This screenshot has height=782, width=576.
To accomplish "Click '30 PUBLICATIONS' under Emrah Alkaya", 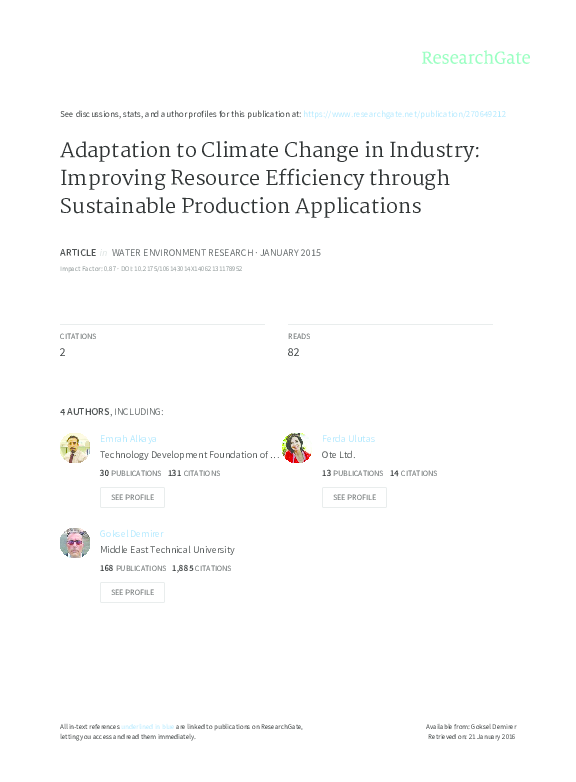I will coord(130,473).
